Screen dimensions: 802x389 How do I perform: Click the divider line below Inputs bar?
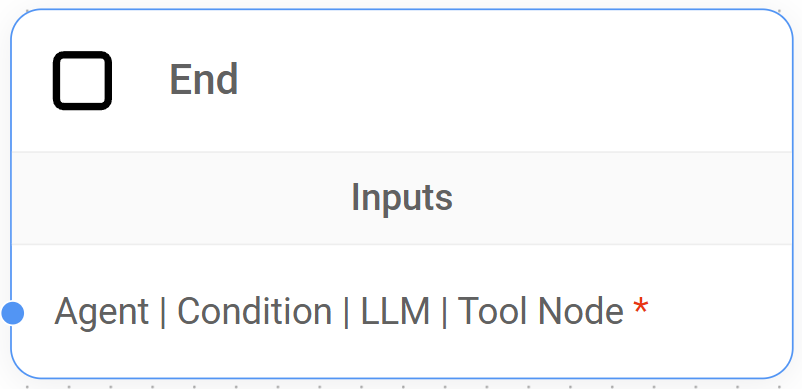coord(402,244)
